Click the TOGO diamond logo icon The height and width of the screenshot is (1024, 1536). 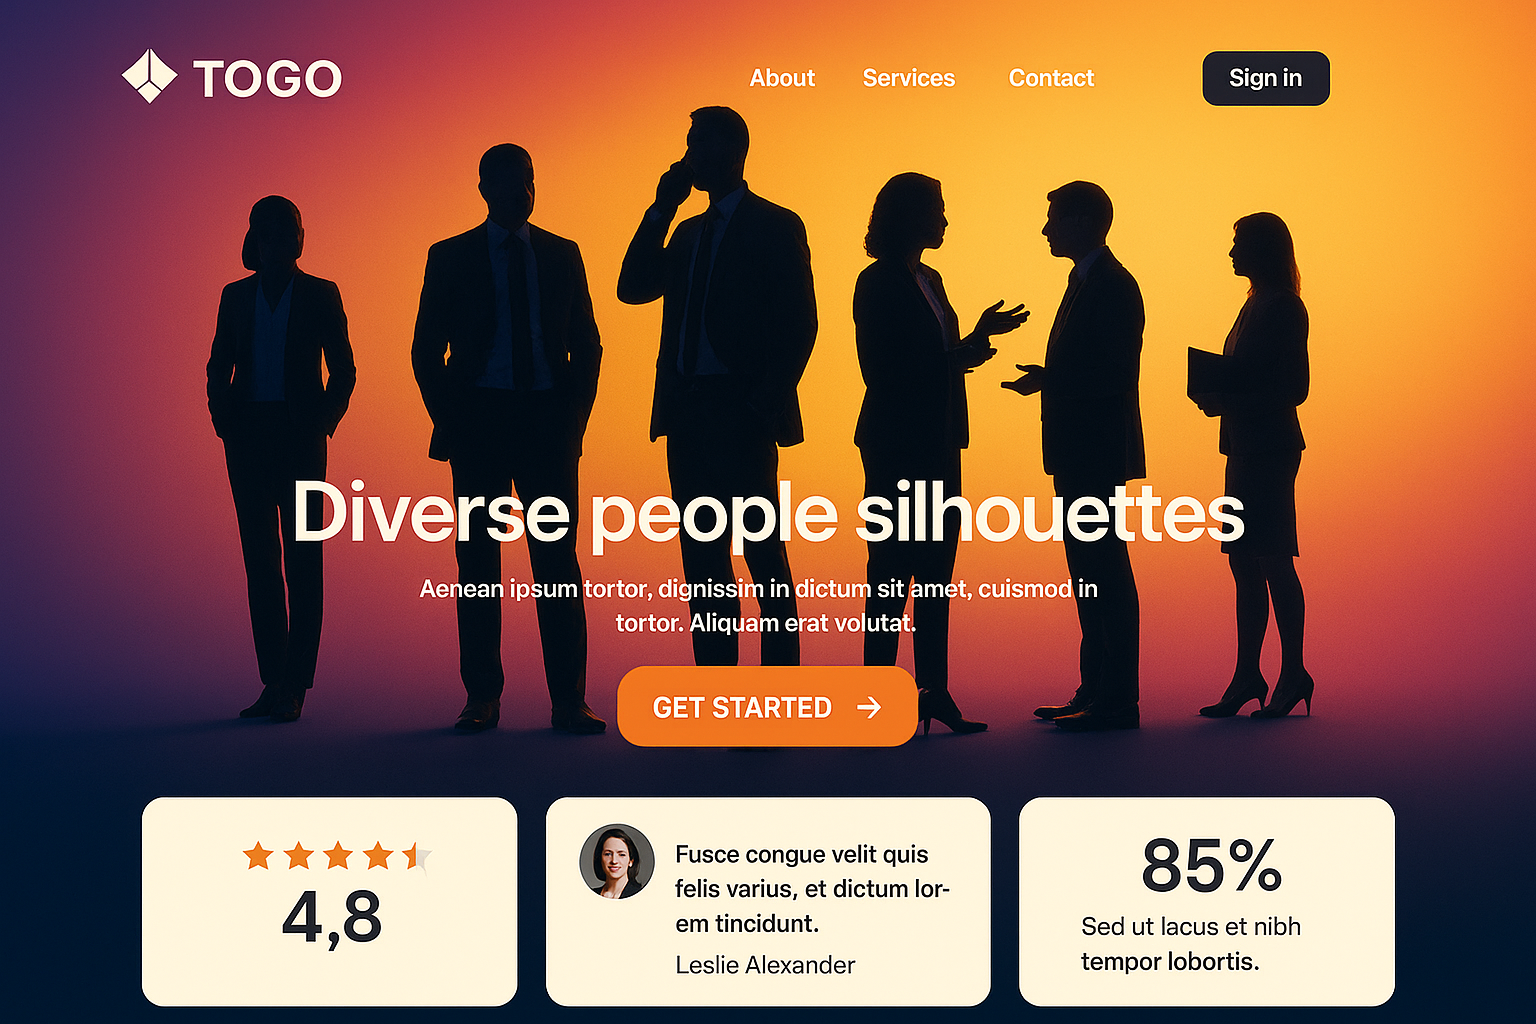coord(149,76)
